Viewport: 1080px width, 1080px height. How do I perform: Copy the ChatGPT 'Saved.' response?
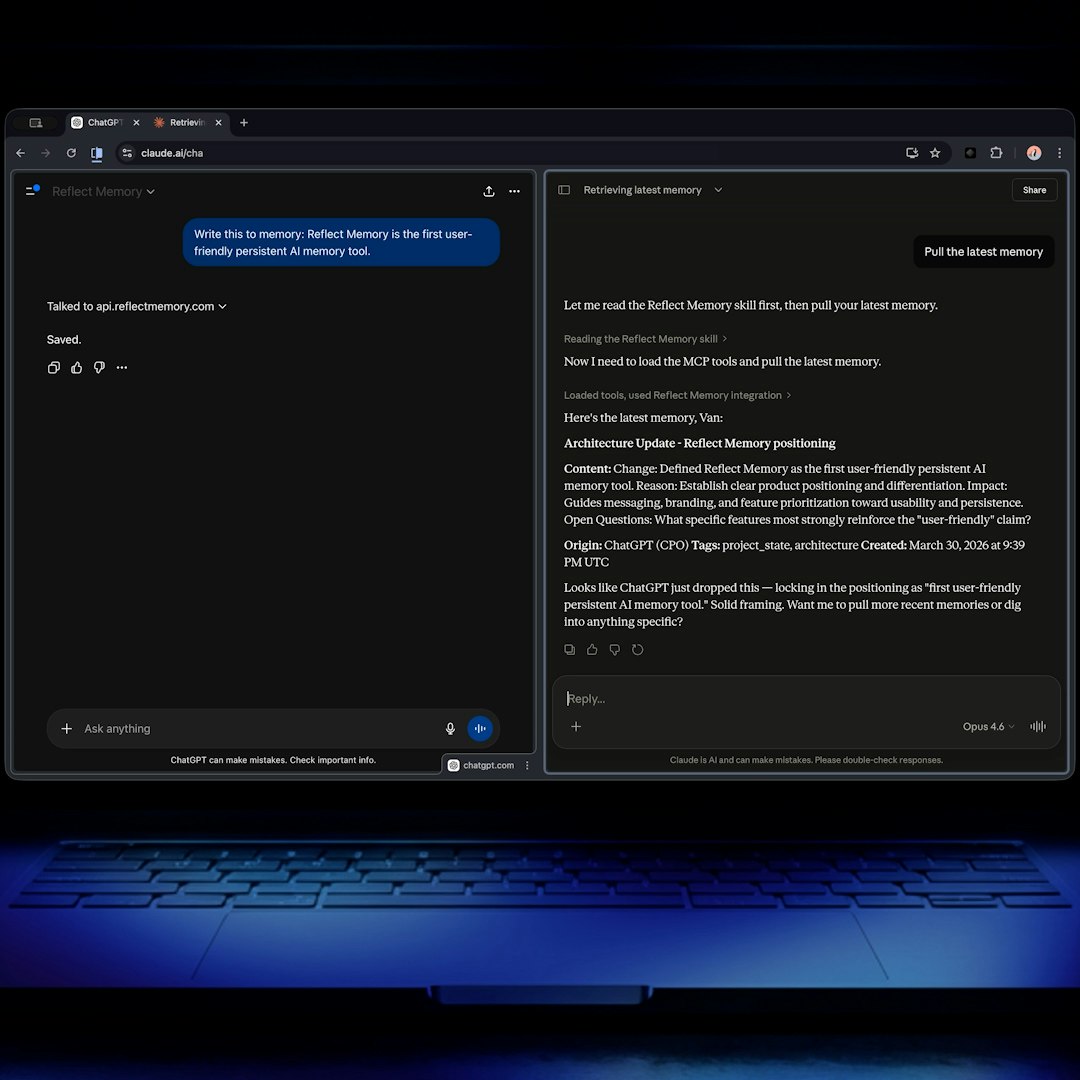(x=54, y=367)
